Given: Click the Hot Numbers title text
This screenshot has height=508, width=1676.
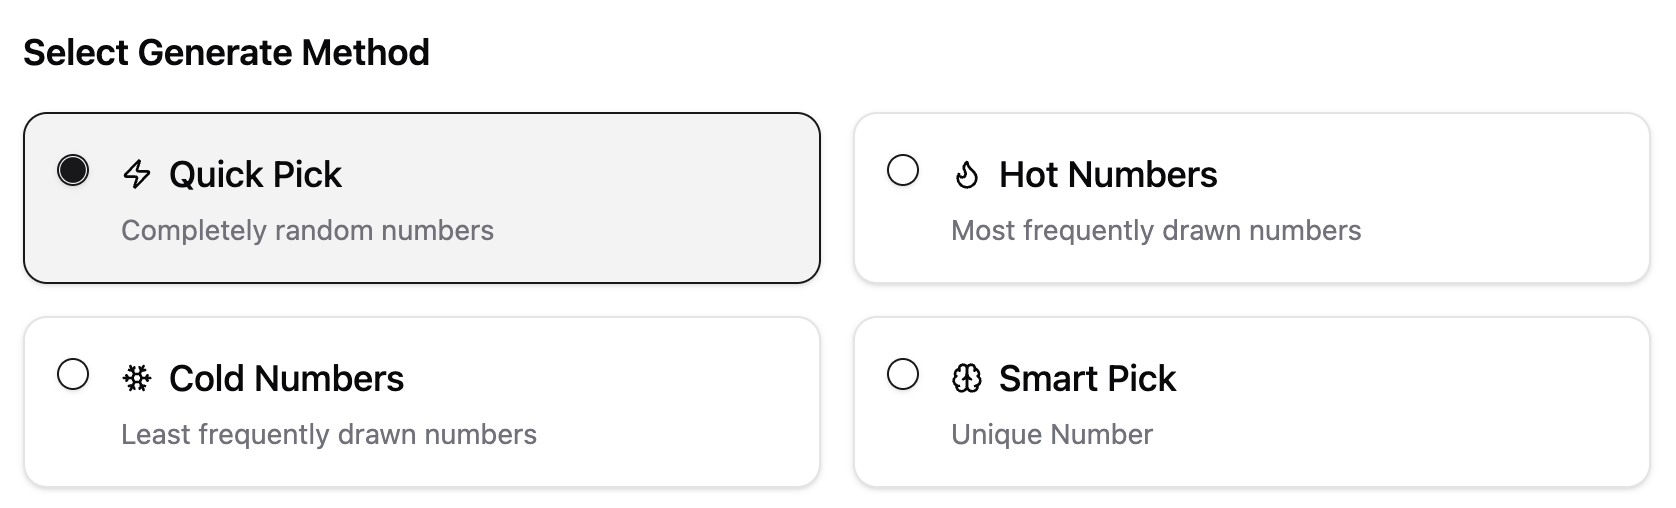Looking at the screenshot, I should [1108, 175].
